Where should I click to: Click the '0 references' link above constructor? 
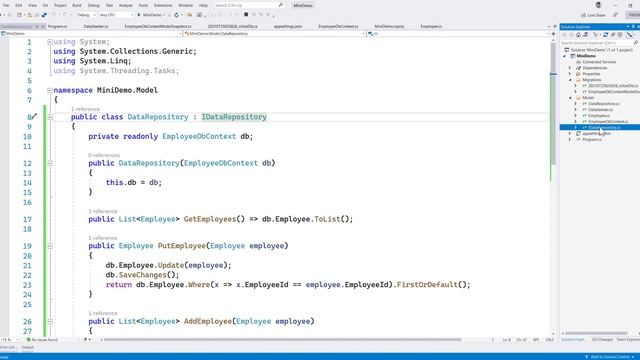click(104, 155)
